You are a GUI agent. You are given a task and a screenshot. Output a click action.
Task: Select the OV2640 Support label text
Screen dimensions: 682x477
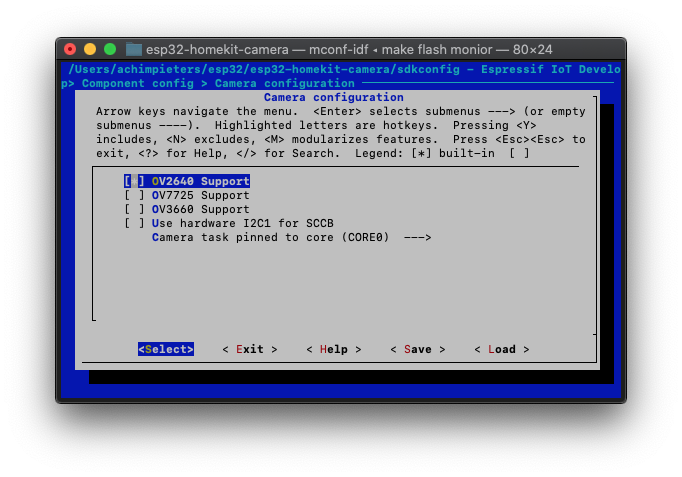pos(201,181)
